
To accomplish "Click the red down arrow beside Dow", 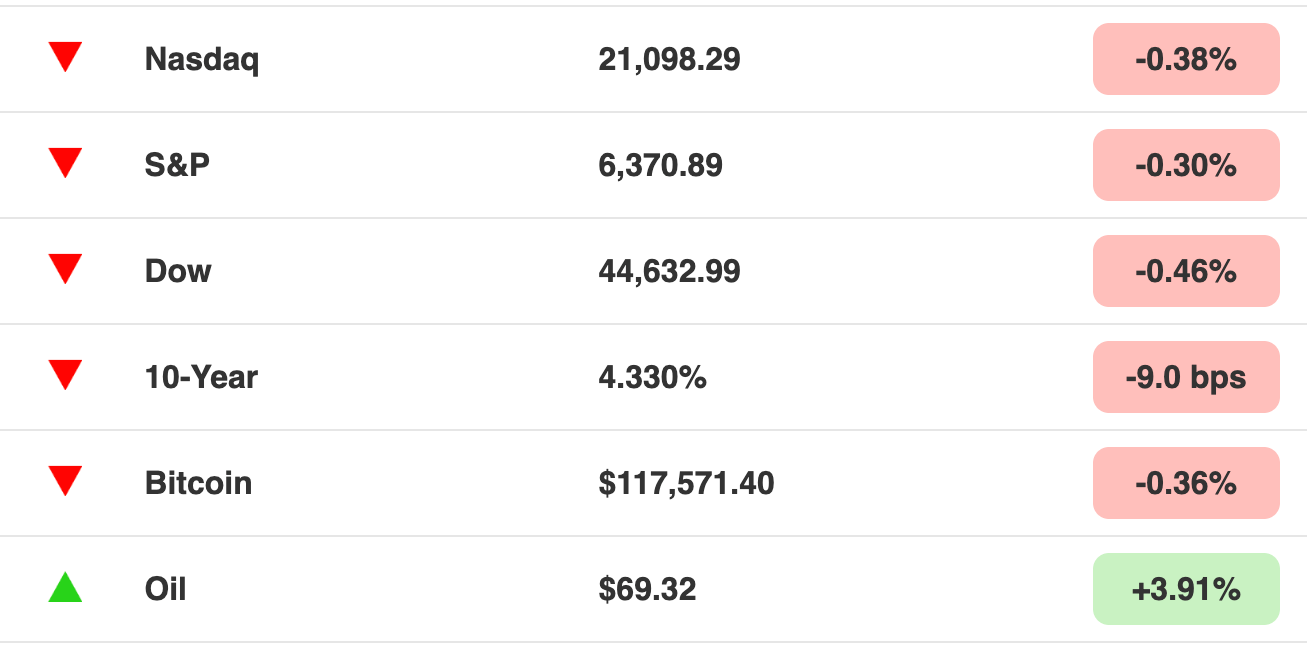I will [x=65, y=268].
